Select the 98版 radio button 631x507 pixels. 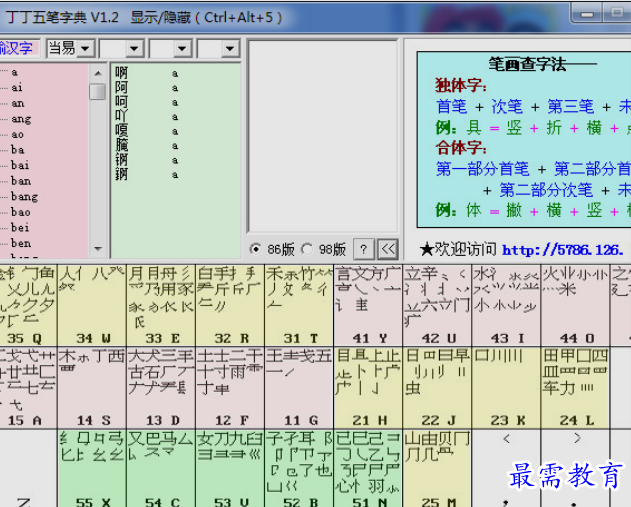point(307,249)
